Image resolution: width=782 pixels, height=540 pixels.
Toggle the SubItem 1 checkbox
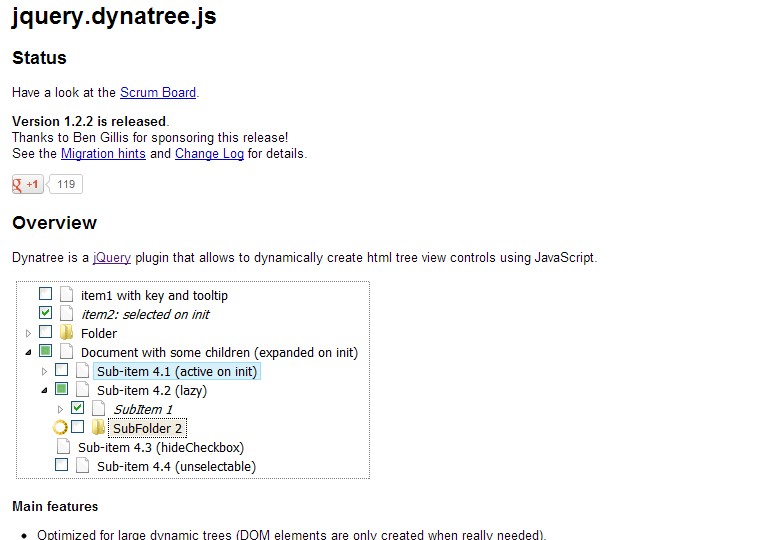pyautogui.click(x=77, y=409)
